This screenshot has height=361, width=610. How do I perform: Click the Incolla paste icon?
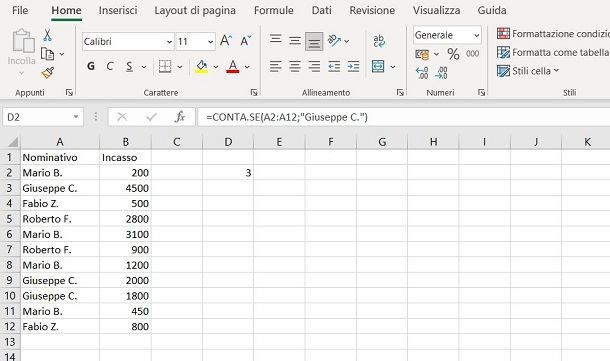(23, 40)
